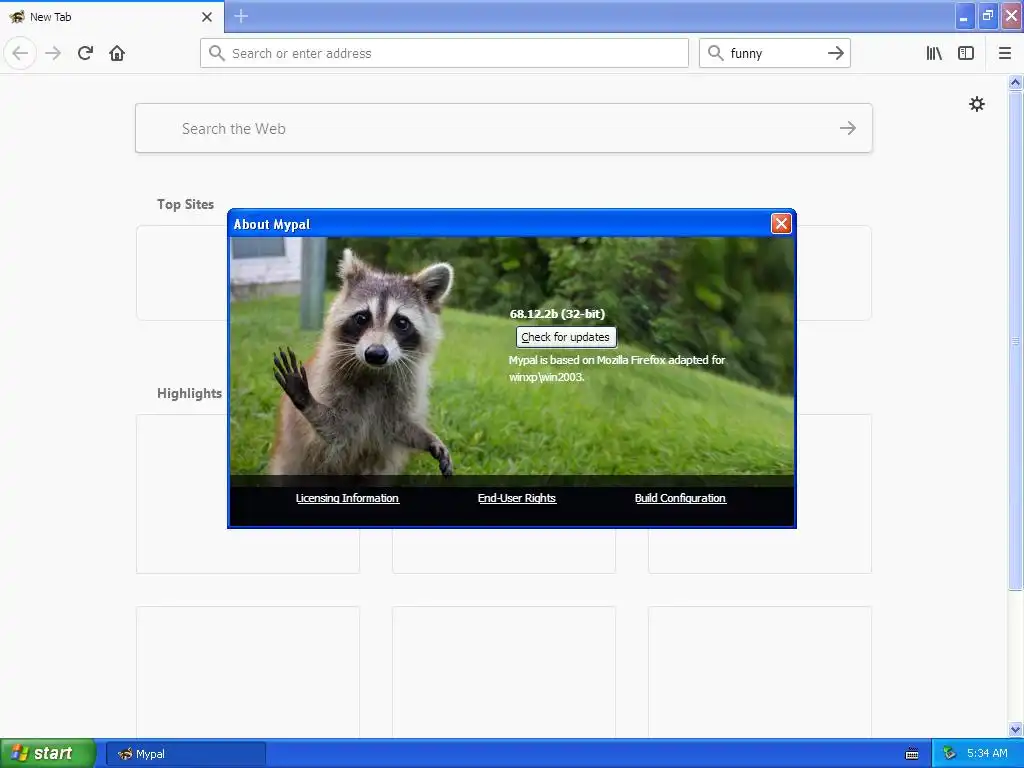Screen dimensions: 1024x768
Task: Go back with the back arrow button
Action: 20,53
